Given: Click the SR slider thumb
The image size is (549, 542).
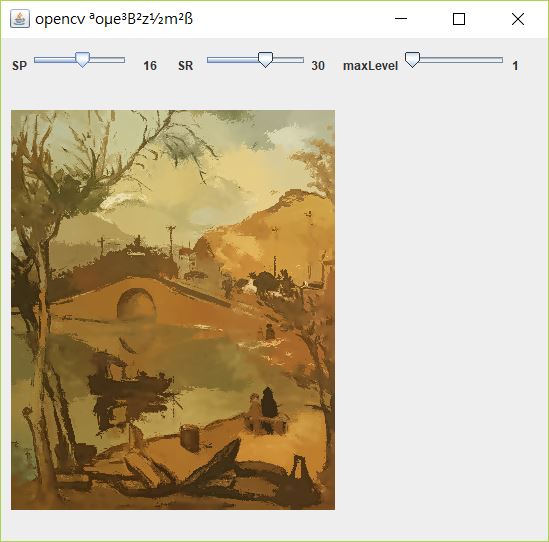Looking at the screenshot, I should tap(265, 60).
